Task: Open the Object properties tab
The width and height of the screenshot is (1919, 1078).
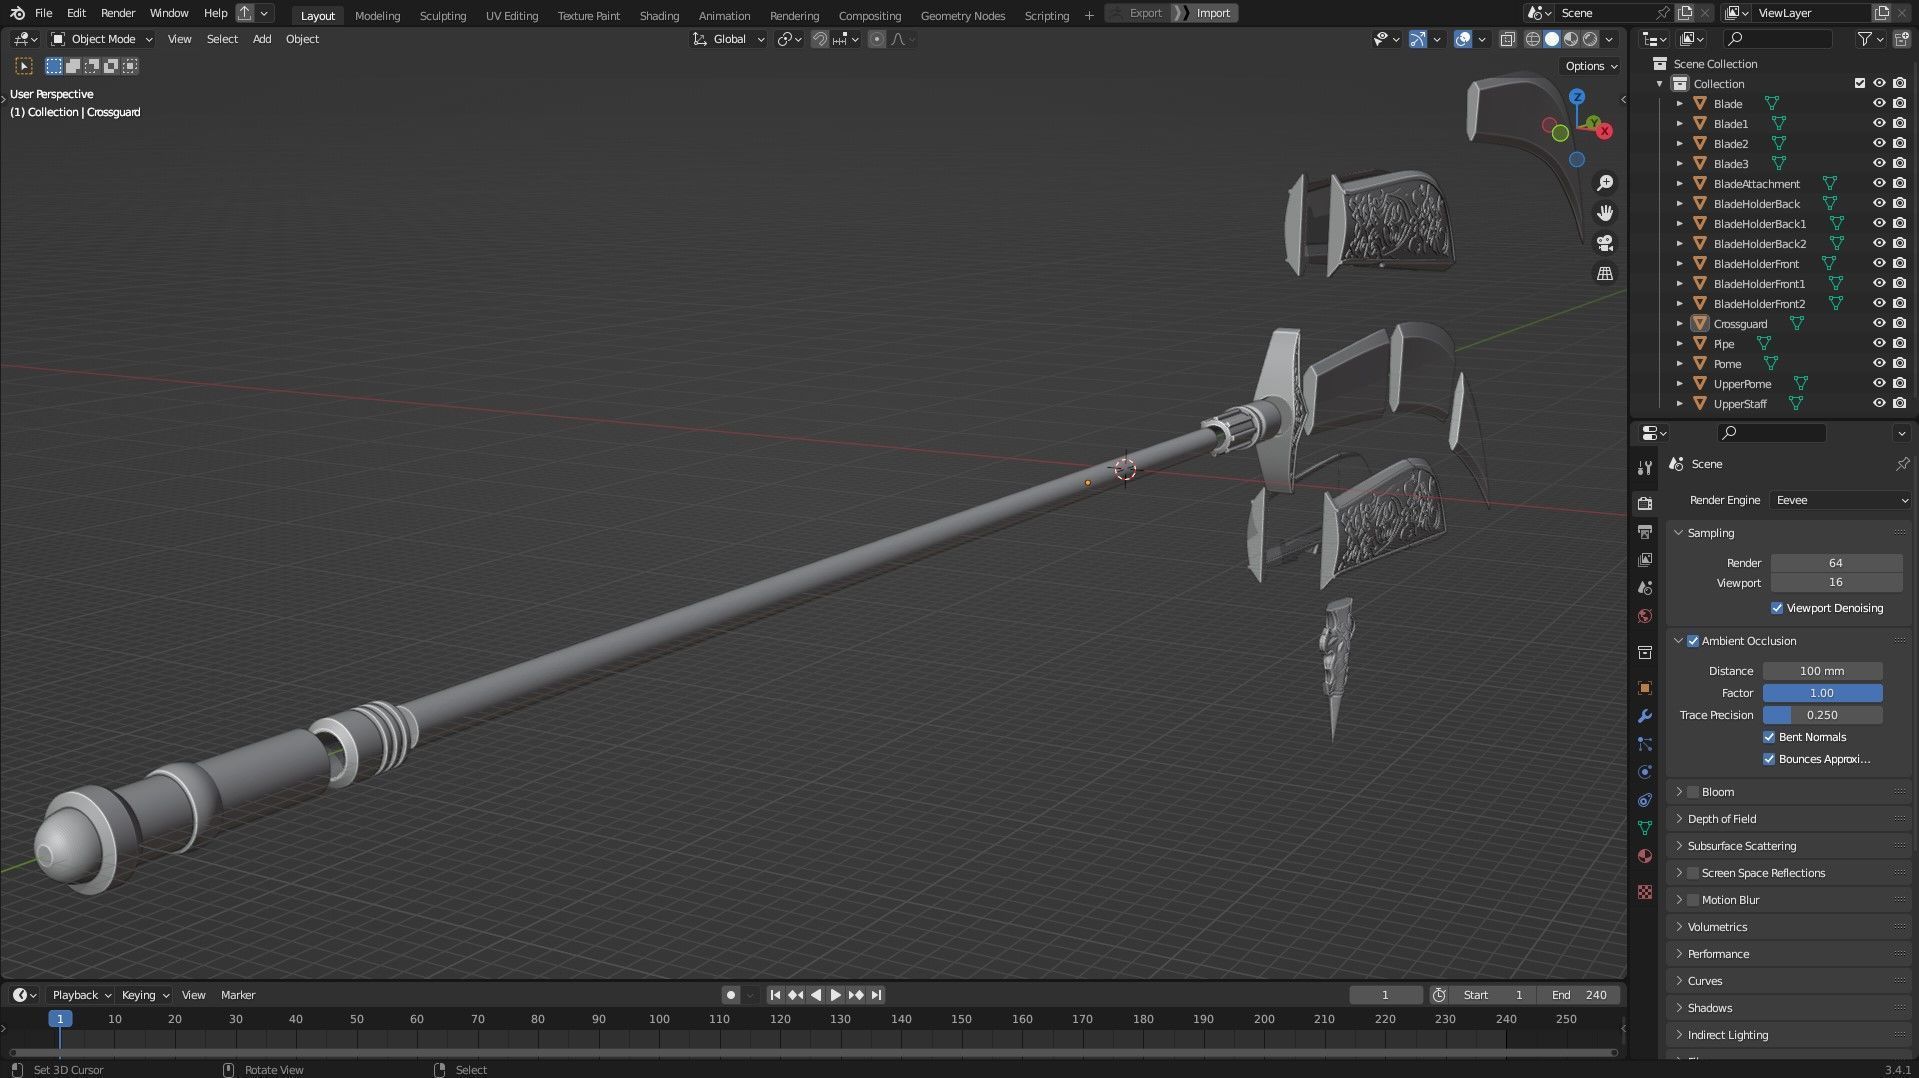Action: click(x=1645, y=688)
